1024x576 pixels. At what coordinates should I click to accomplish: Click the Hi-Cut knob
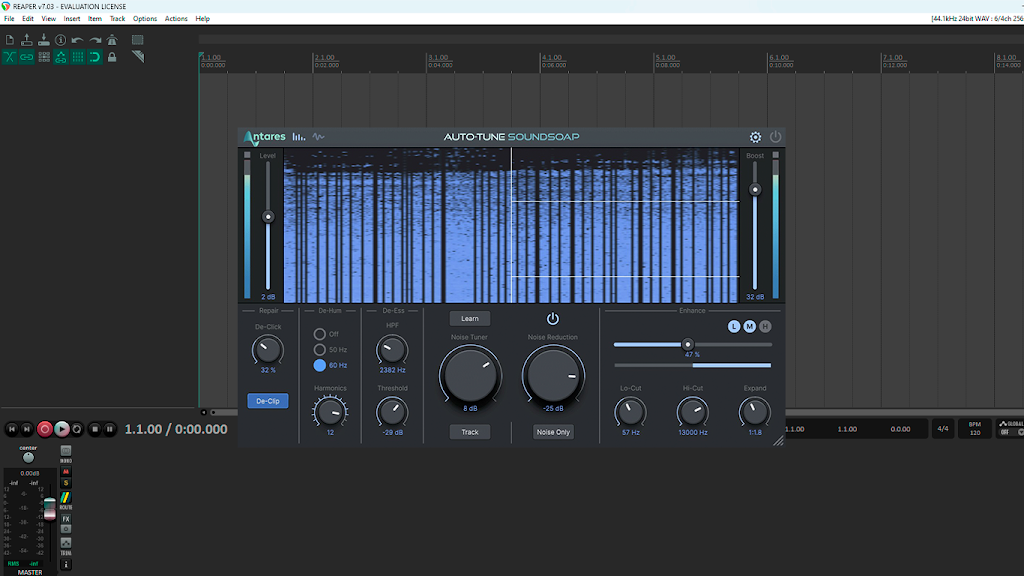(x=692, y=412)
